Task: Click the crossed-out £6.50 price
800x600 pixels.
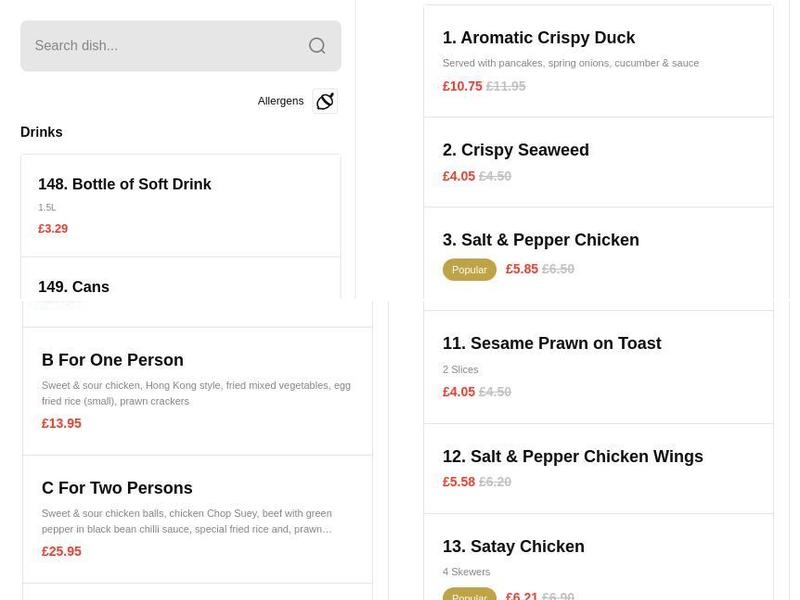Action: [x=557, y=269]
